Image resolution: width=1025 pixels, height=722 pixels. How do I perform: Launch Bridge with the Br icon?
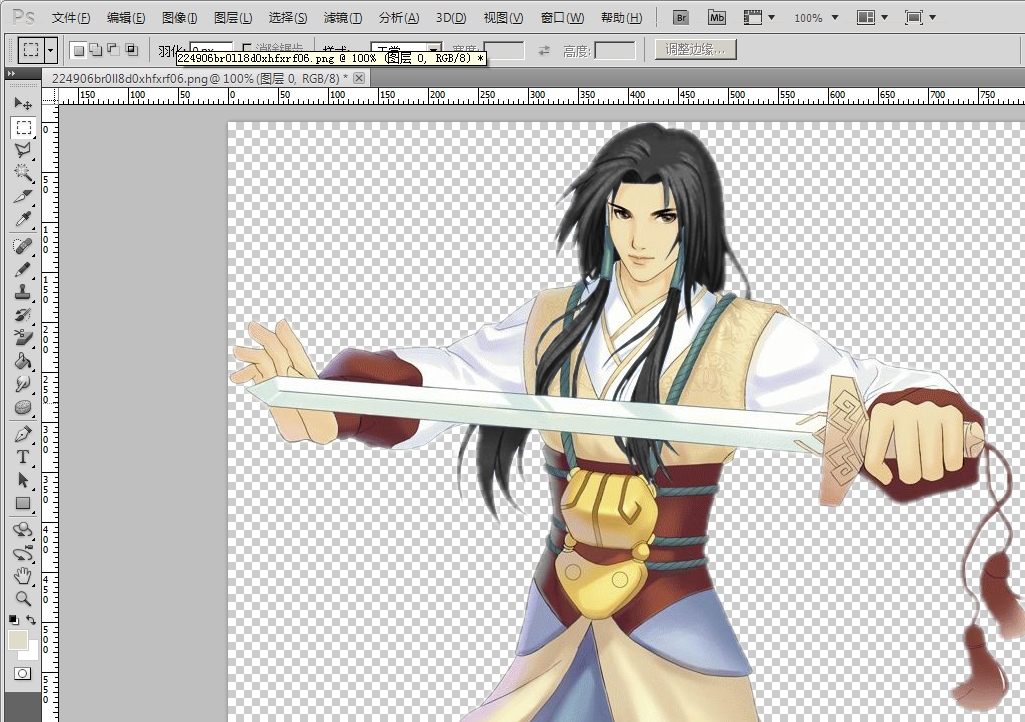(x=681, y=18)
